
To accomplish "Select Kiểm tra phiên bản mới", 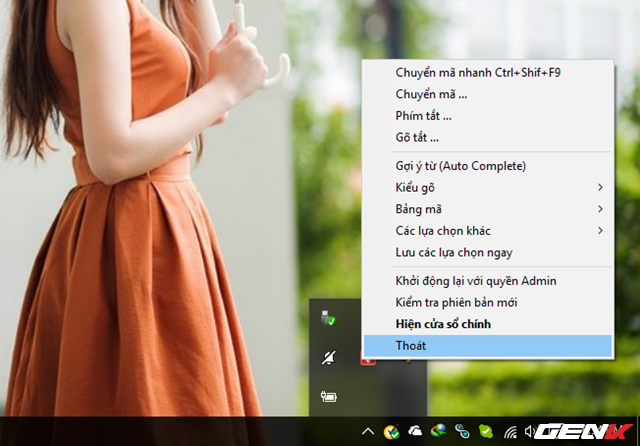I will (x=488, y=303).
